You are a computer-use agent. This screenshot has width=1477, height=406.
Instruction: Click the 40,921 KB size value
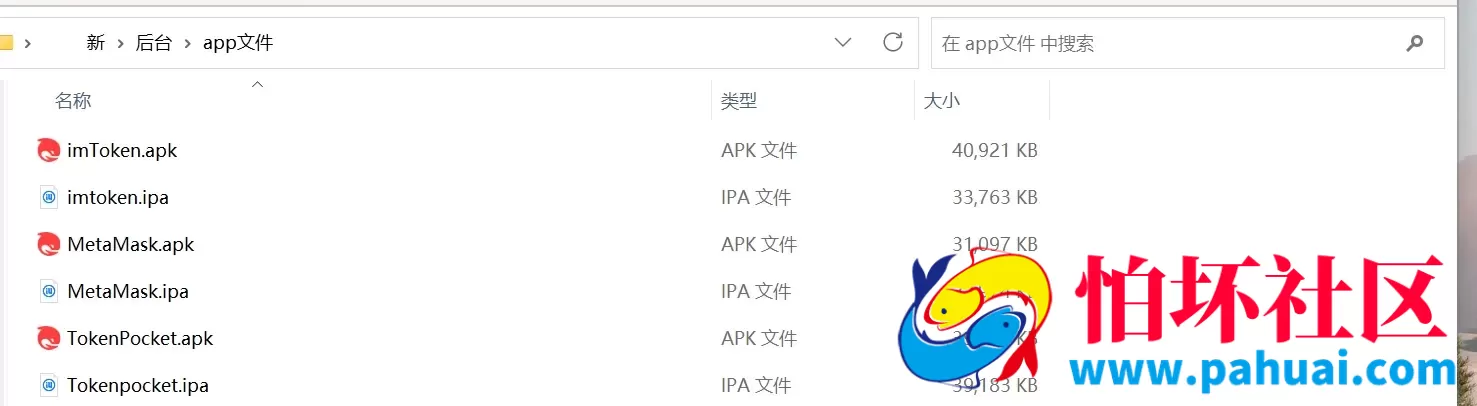[x=995, y=151]
